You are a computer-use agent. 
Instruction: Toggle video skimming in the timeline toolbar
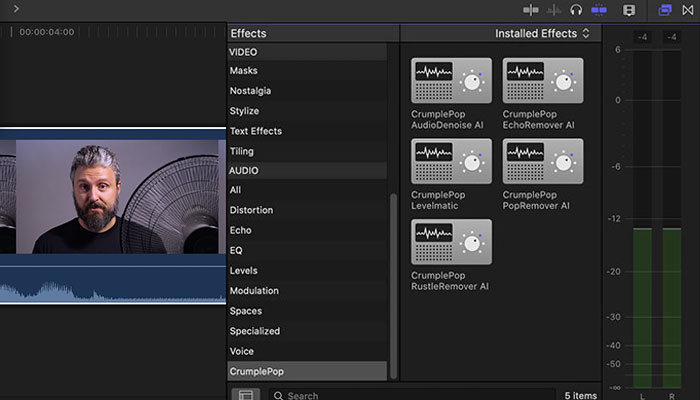(531, 10)
